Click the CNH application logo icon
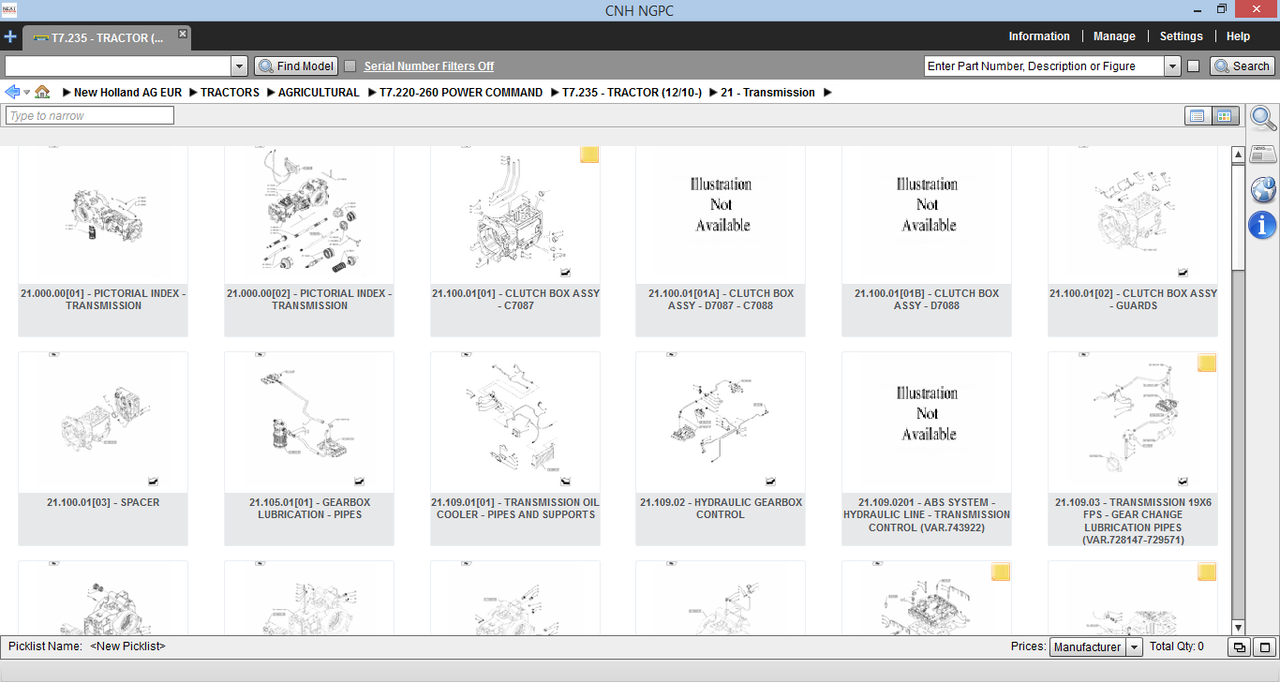 click(10, 9)
